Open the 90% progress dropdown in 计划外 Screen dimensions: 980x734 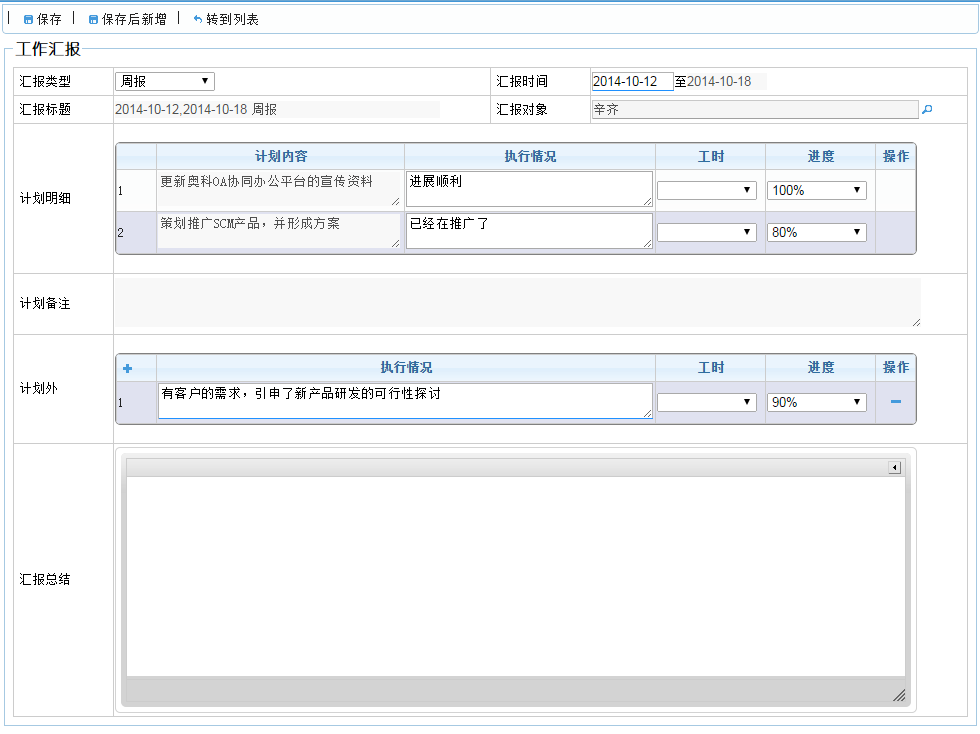coord(816,402)
